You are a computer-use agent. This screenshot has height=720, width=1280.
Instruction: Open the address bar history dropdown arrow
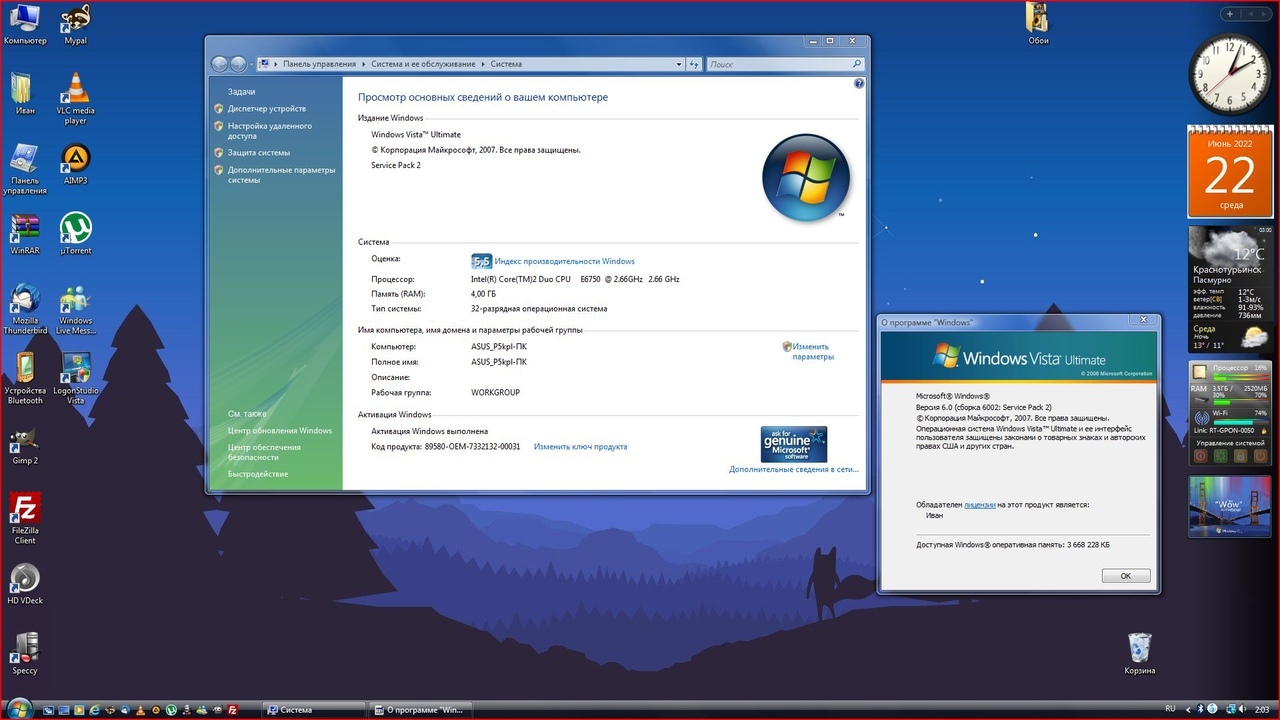679,64
